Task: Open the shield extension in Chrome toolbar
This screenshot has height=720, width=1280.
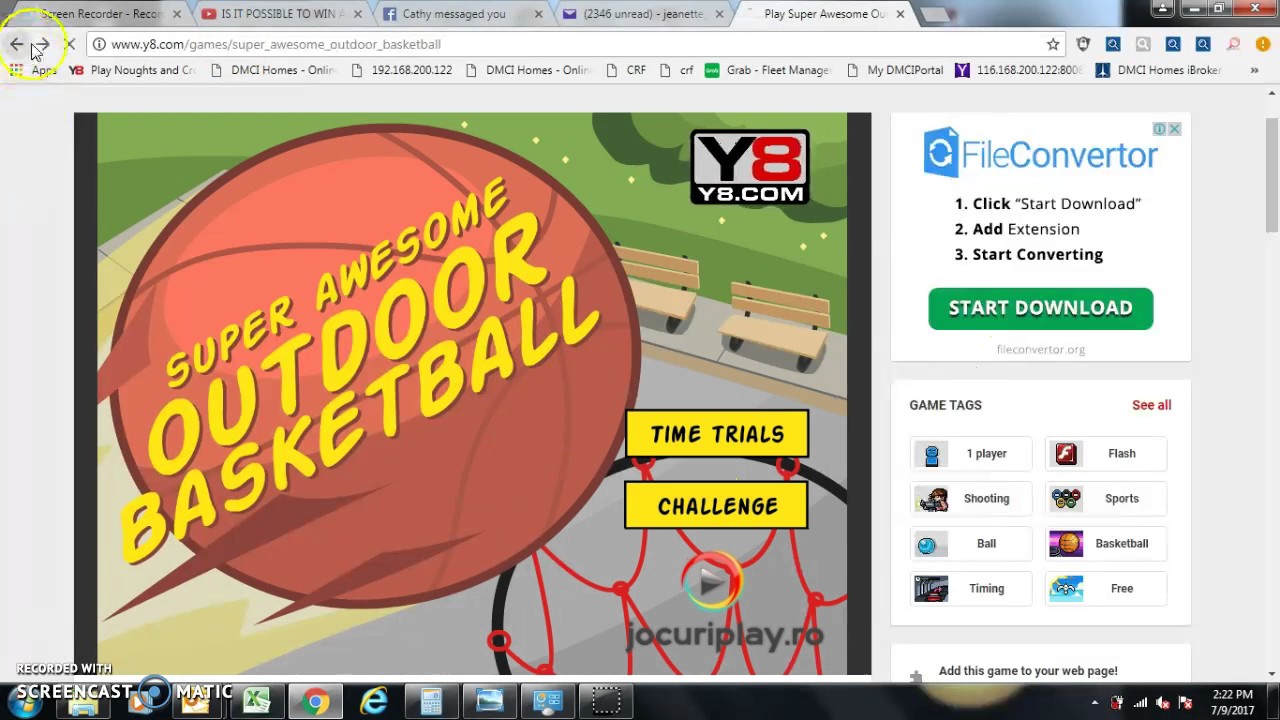Action: 1083,44
